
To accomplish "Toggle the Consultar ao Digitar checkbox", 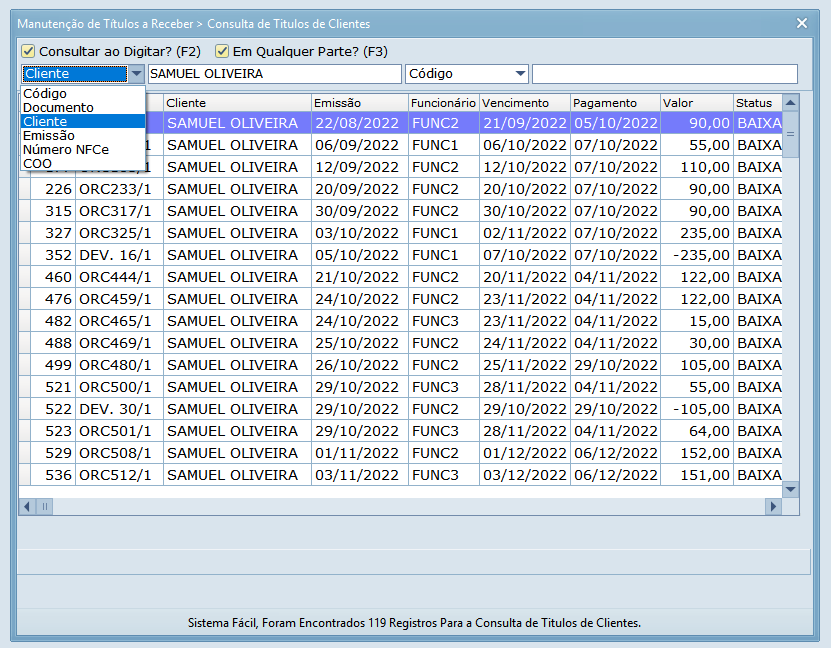I will (x=28, y=51).
